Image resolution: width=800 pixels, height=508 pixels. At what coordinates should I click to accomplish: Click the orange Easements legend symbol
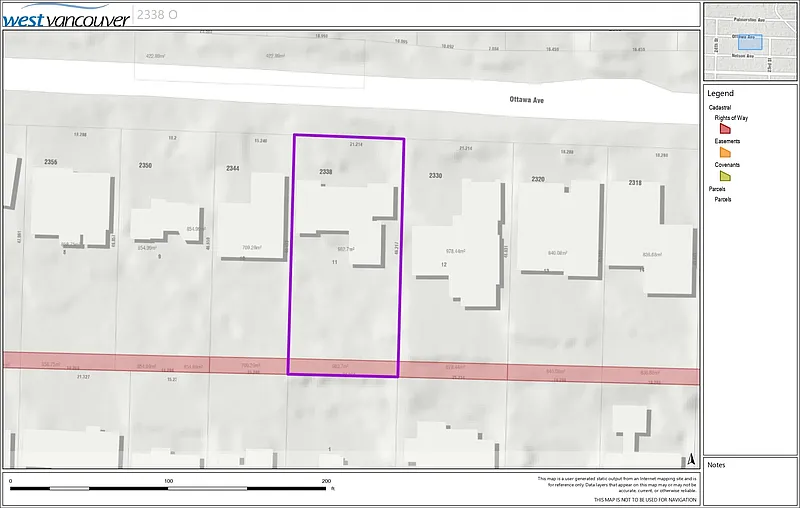click(725, 152)
